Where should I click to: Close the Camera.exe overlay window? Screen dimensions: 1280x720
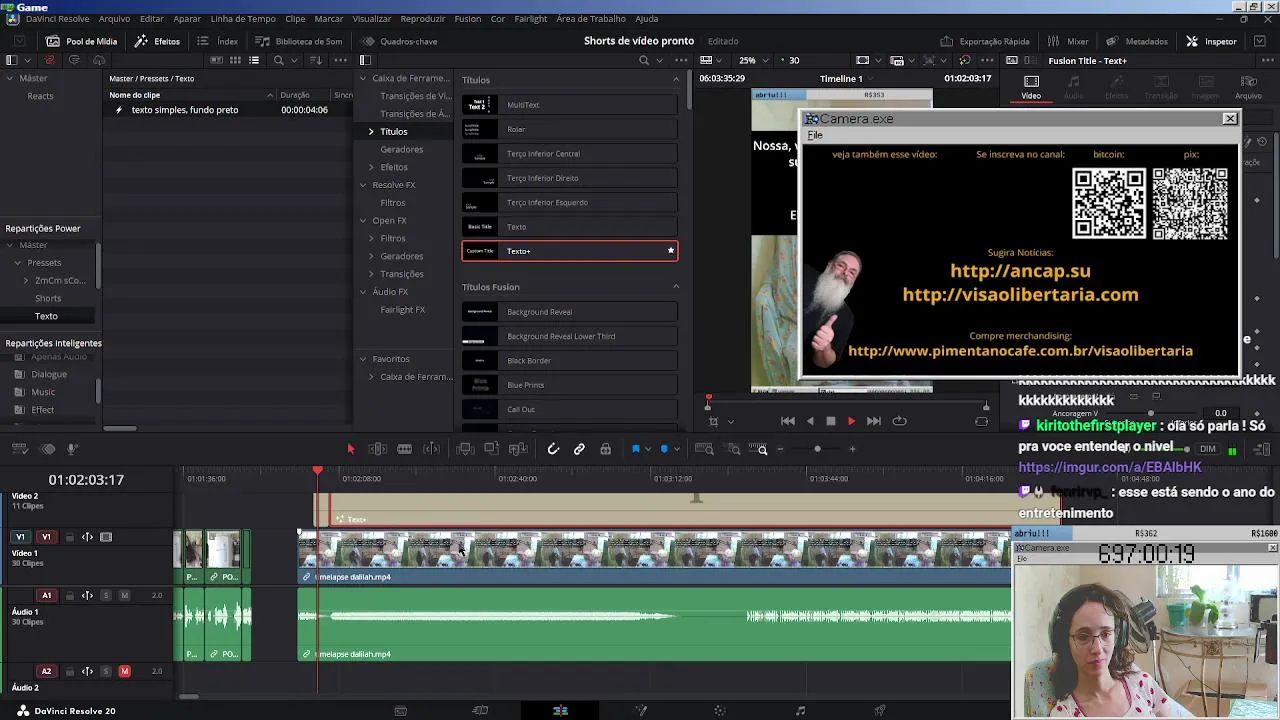point(1230,118)
